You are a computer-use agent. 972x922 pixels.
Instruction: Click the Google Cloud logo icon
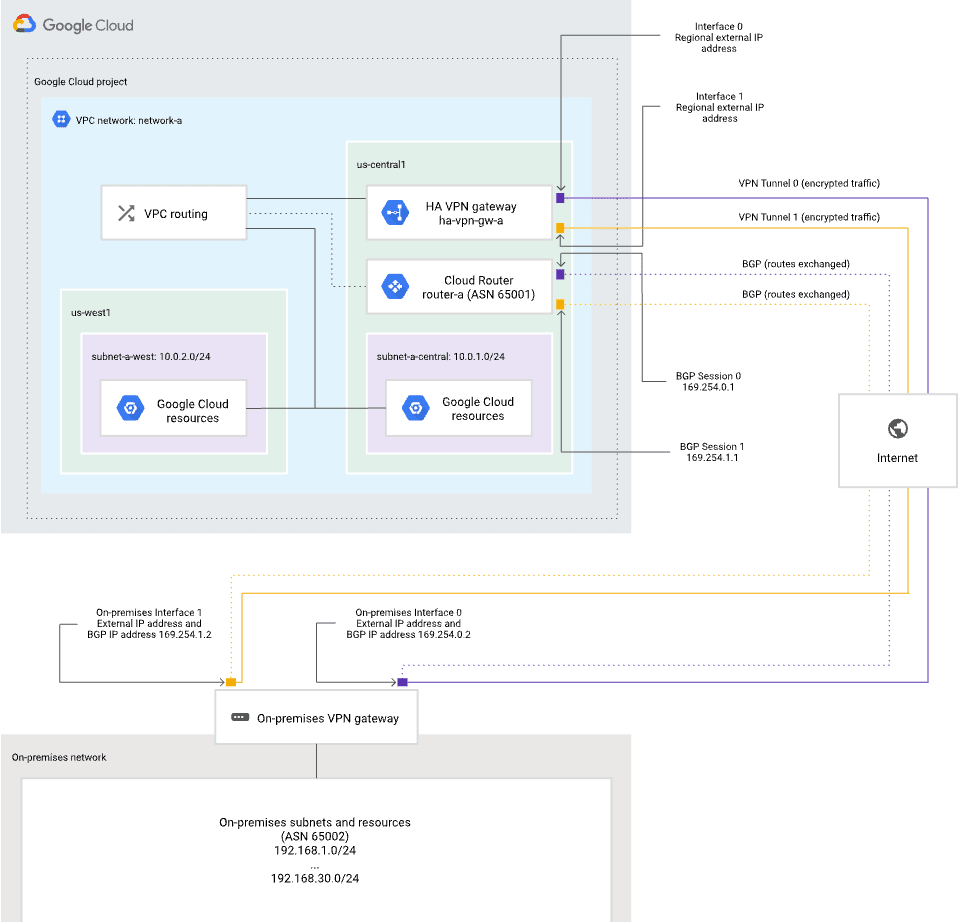point(24,24)
